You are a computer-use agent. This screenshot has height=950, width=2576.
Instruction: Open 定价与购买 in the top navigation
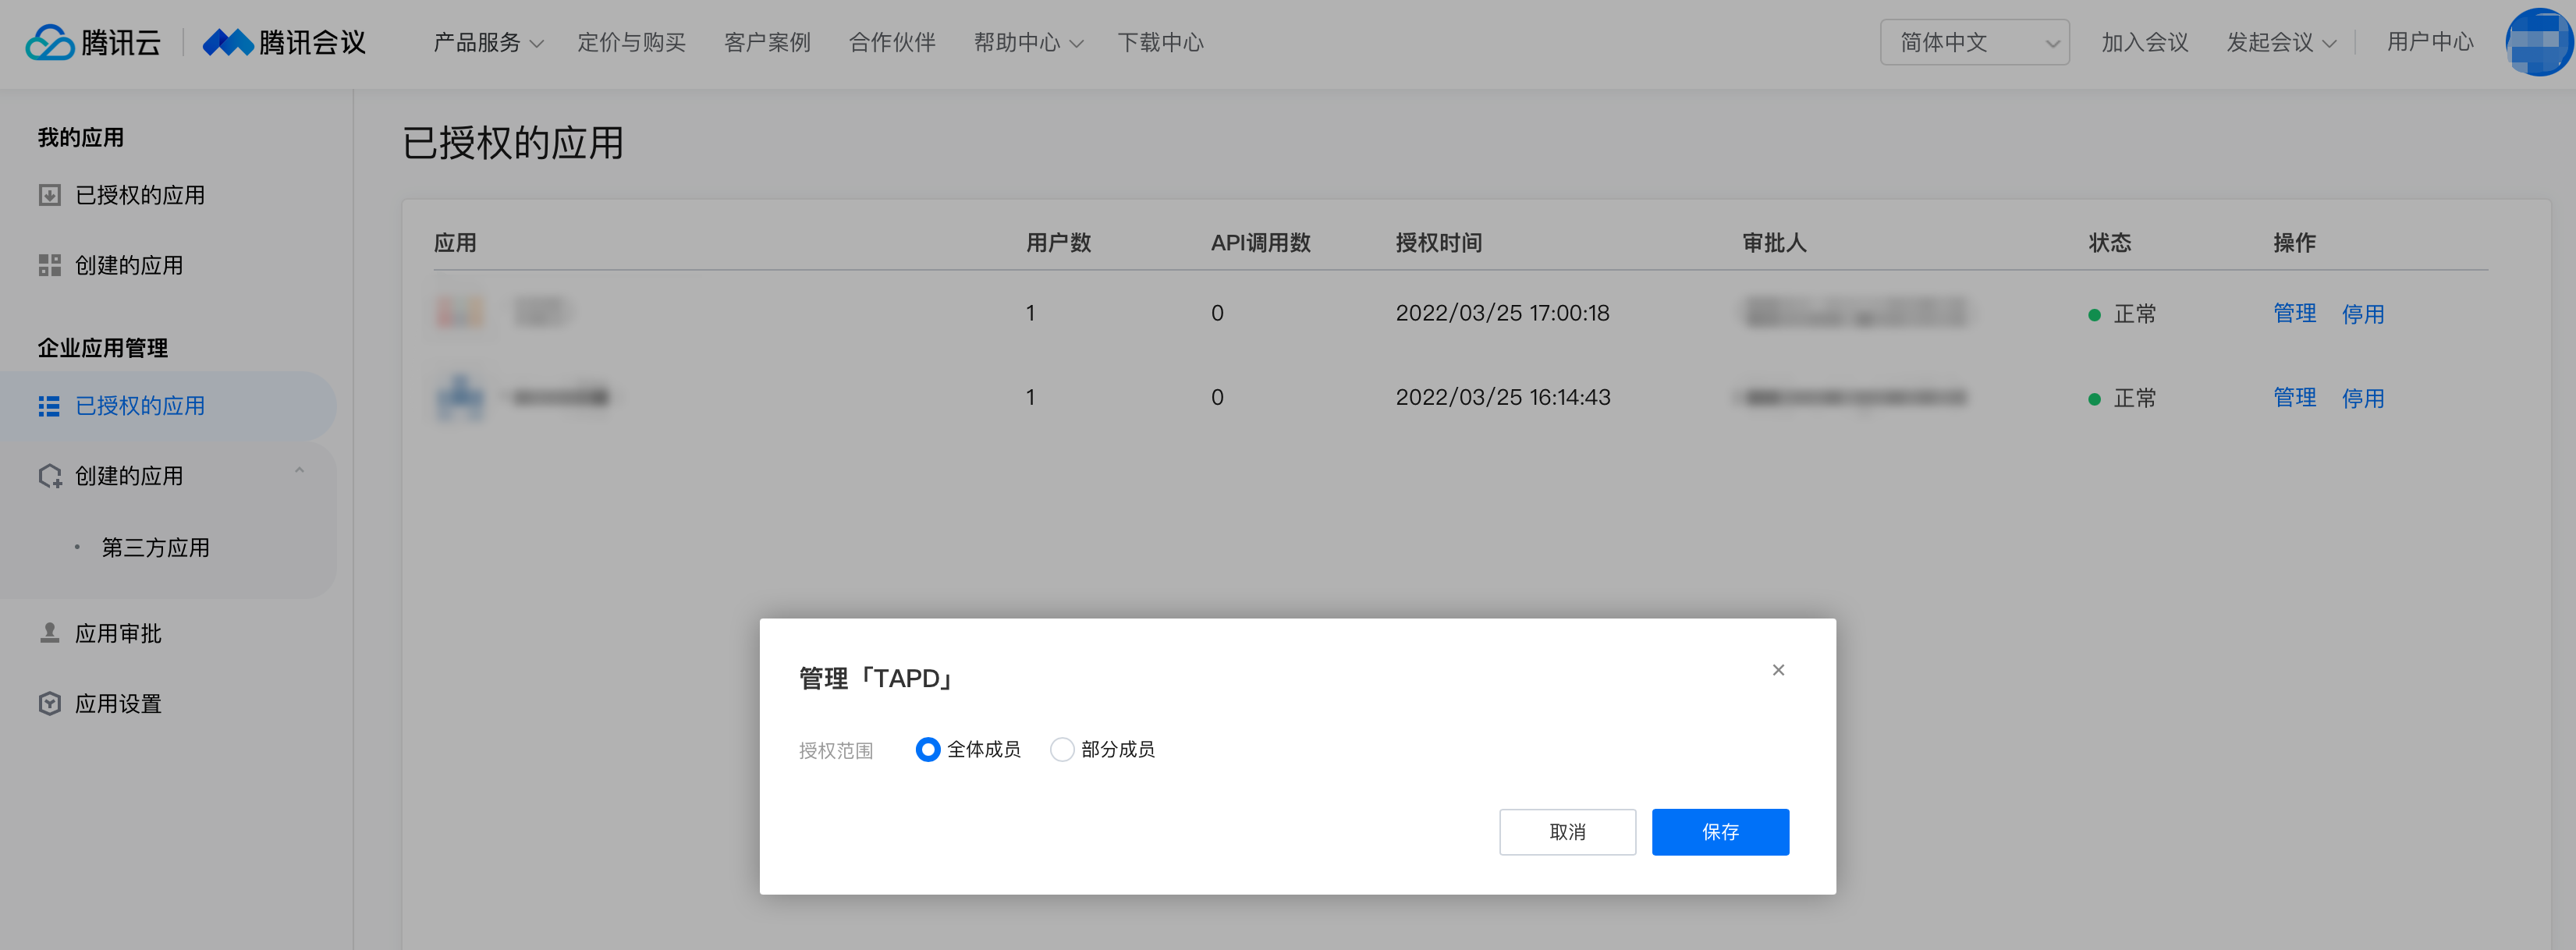click(631, 42)
